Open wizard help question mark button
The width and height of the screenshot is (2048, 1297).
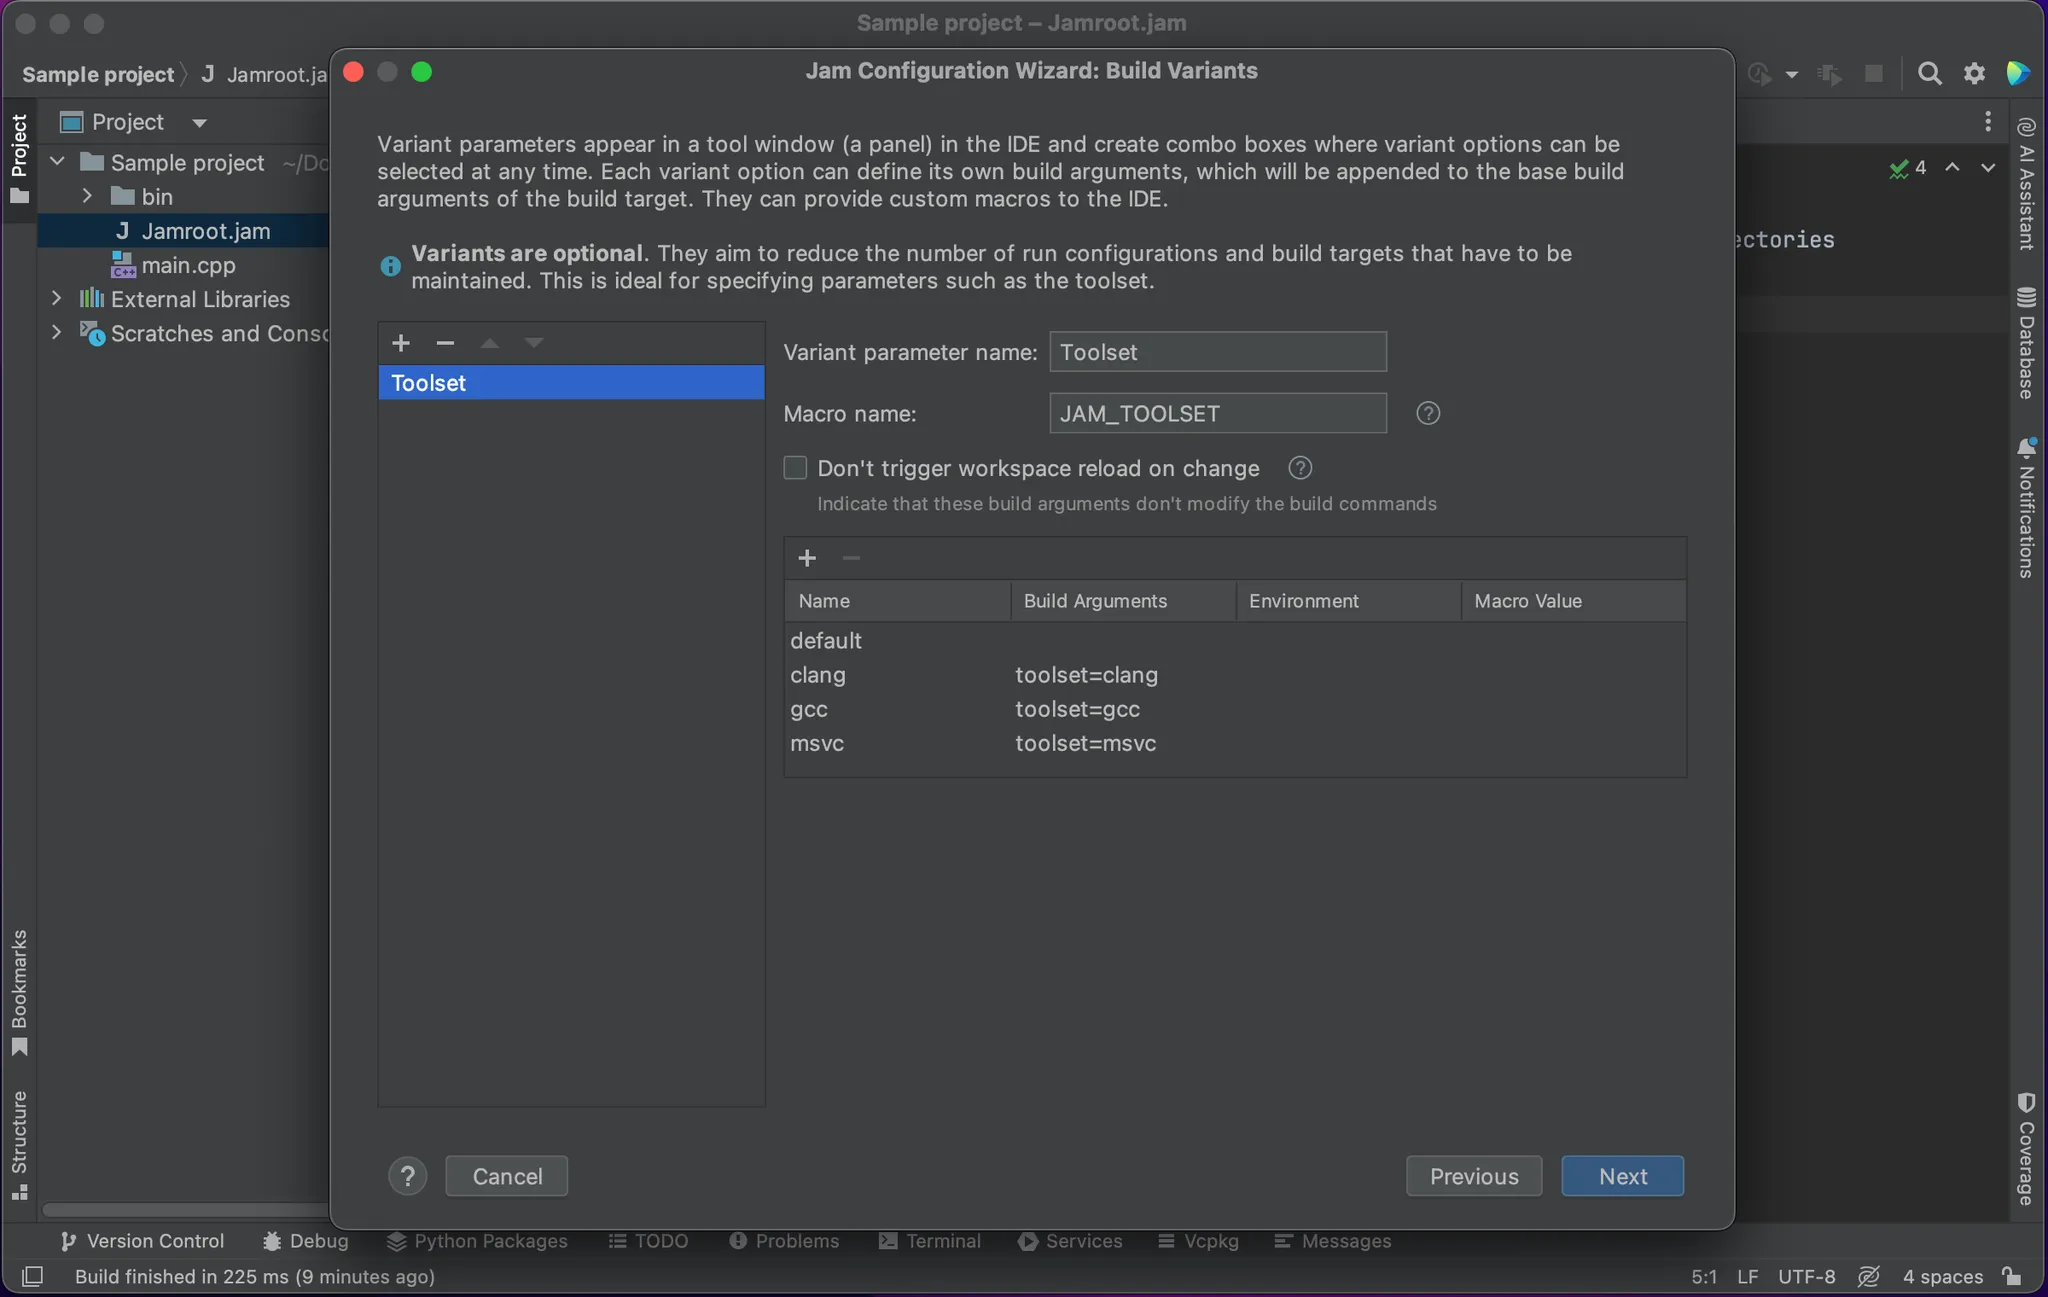point(407,1176)
